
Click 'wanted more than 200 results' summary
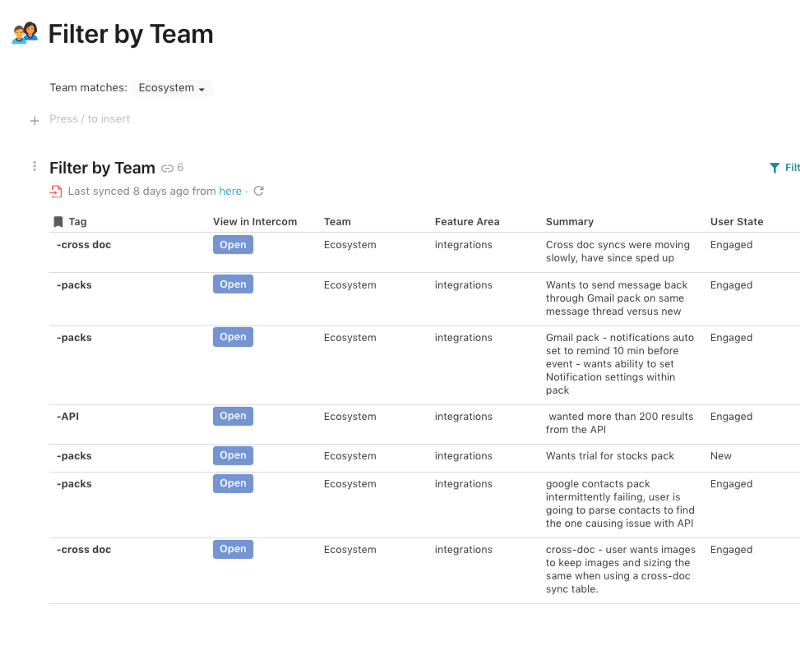[619, 423]
